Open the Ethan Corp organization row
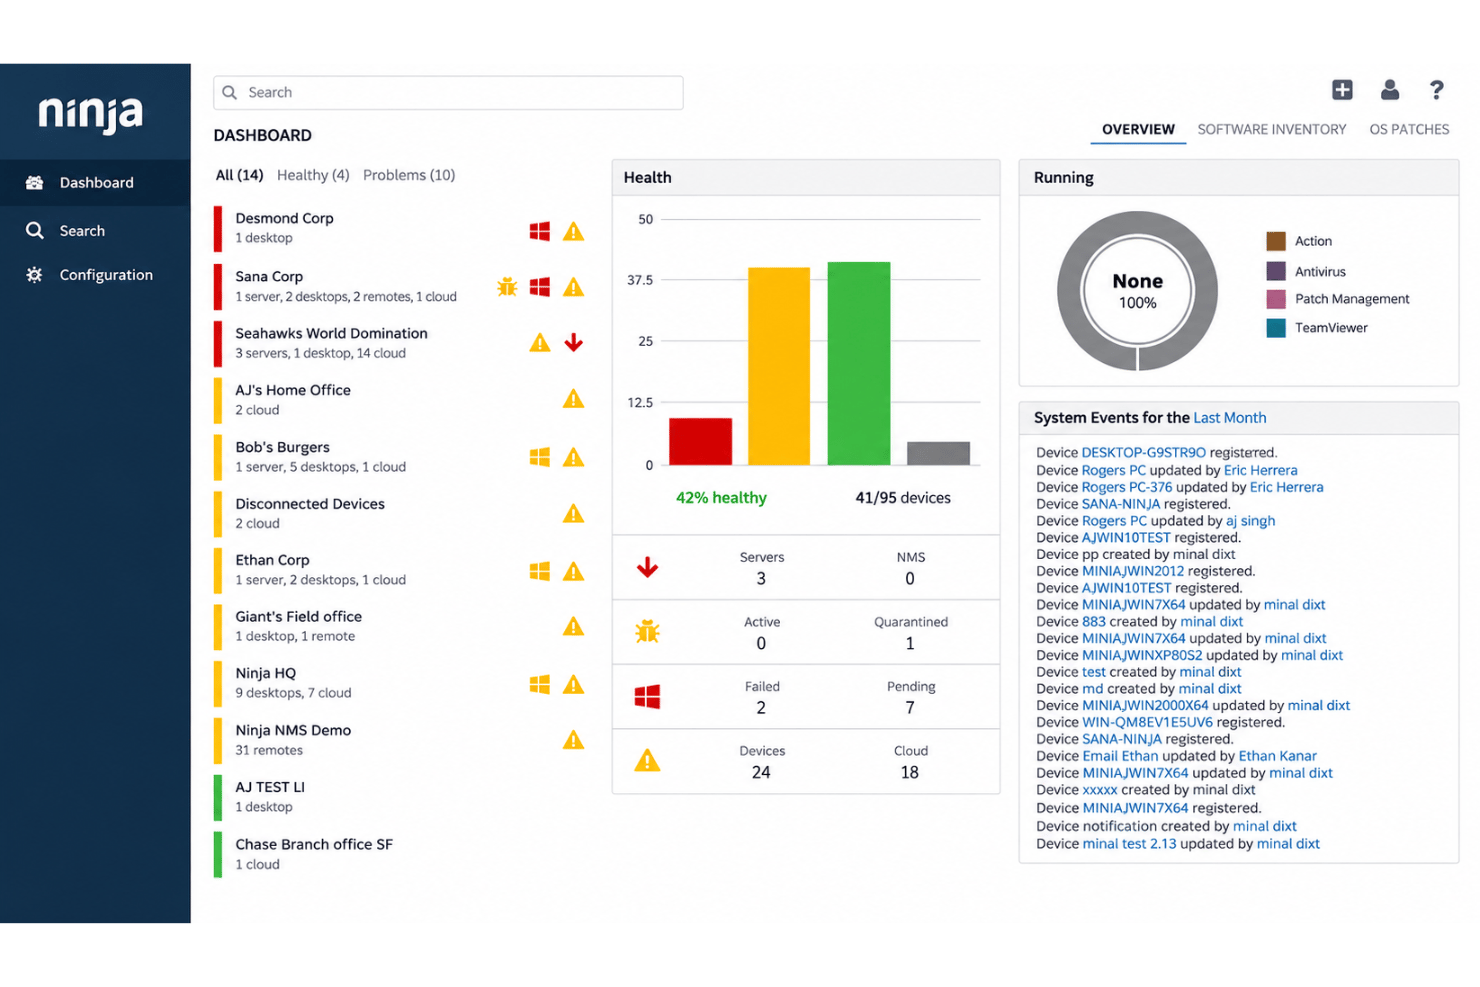 click(402, 570)
